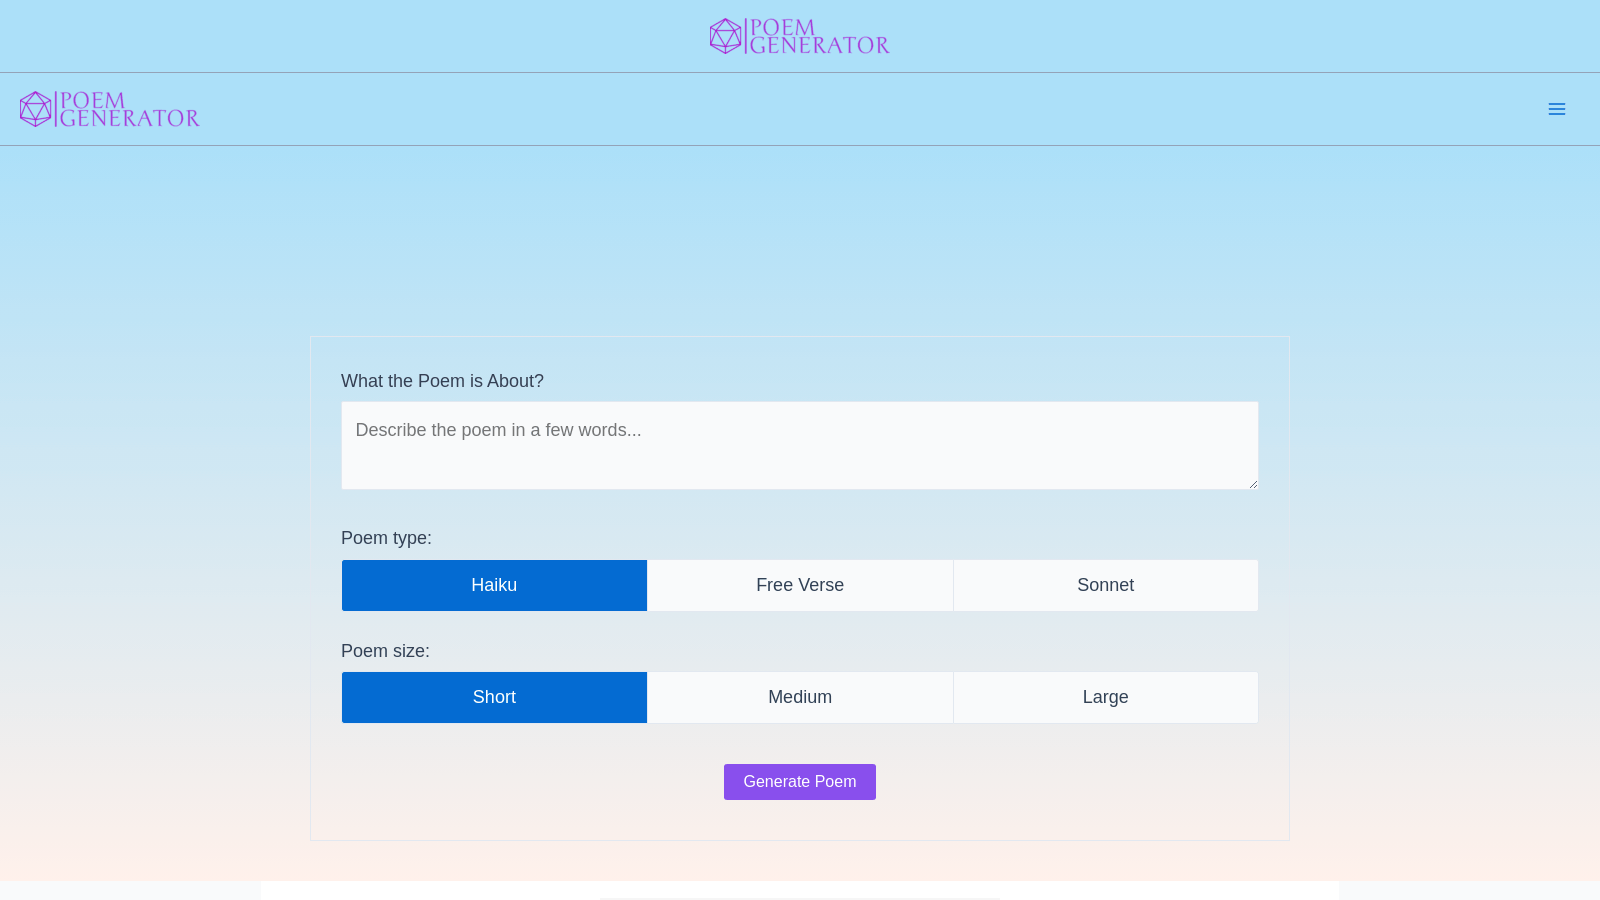Click the Poem Generator text in the left header logo
Image resolution: width=1600 pixels, height=900 pixels.
click(x=128, y=109)
